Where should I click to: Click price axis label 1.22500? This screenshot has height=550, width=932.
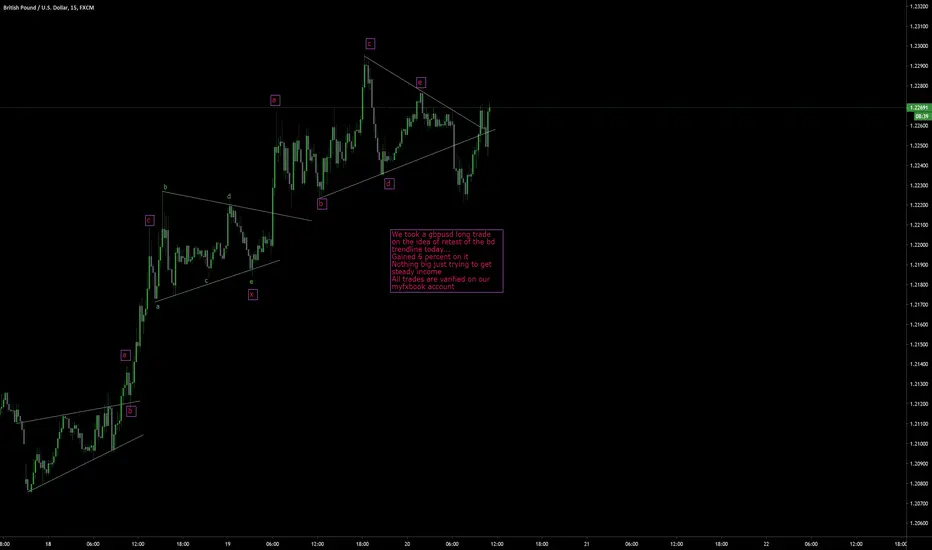(919, 146)
